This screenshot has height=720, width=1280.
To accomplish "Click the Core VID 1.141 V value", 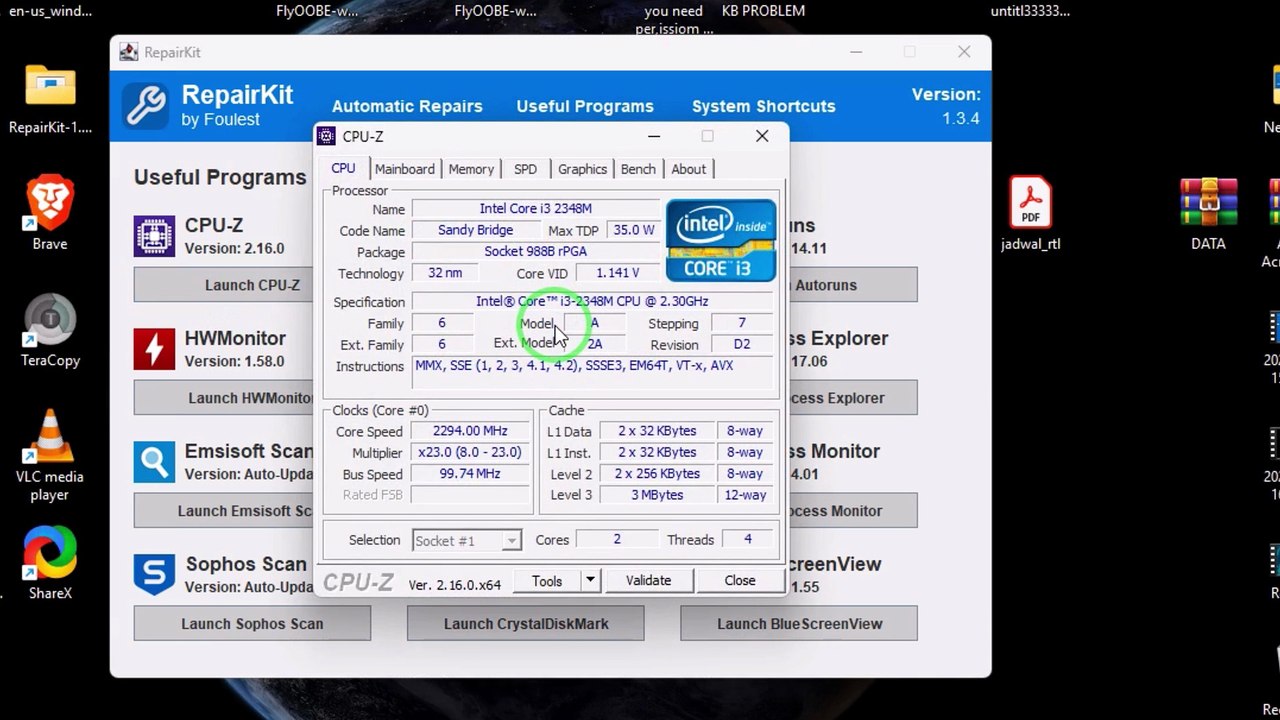I will point(617,273).
